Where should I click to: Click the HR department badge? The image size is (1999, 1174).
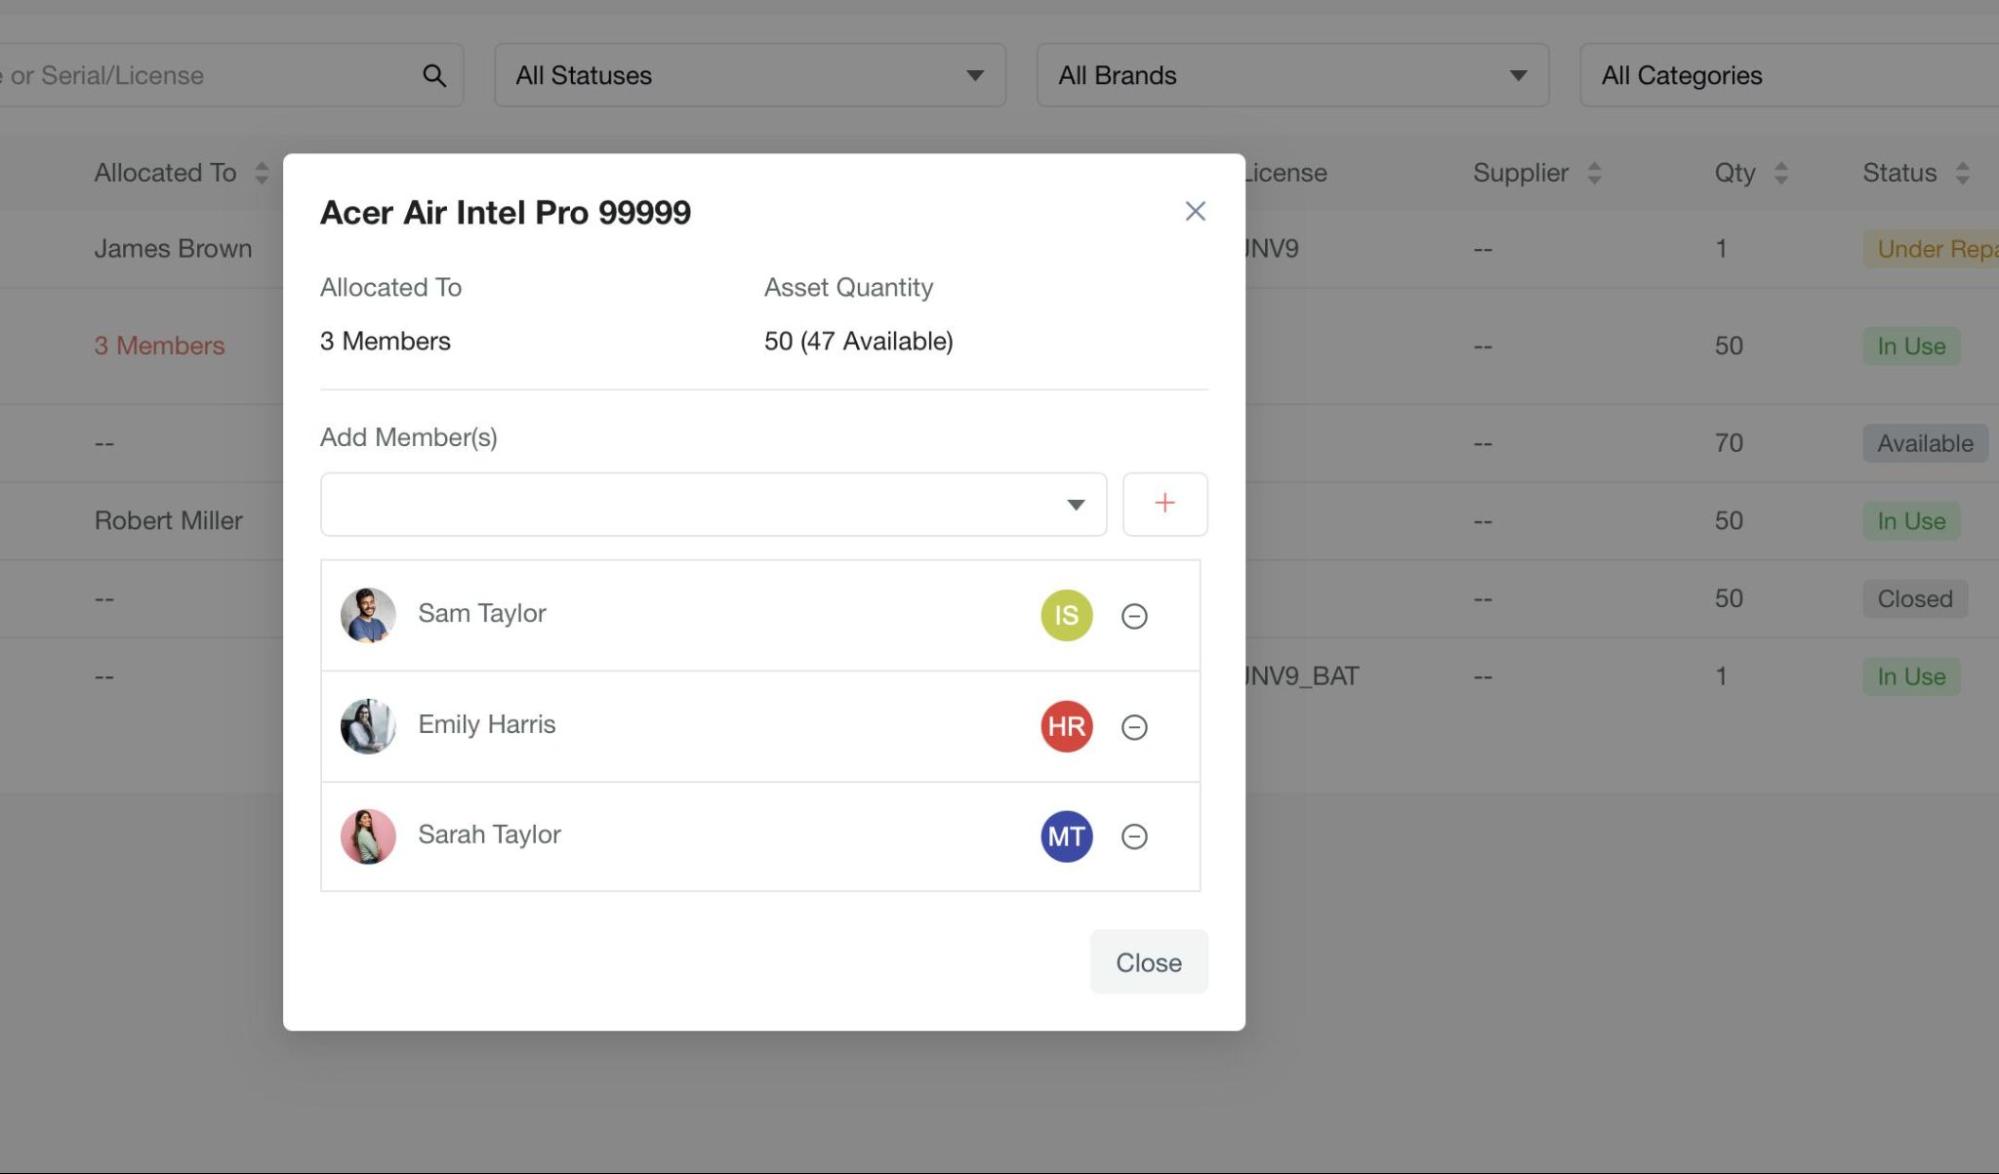1066,727
